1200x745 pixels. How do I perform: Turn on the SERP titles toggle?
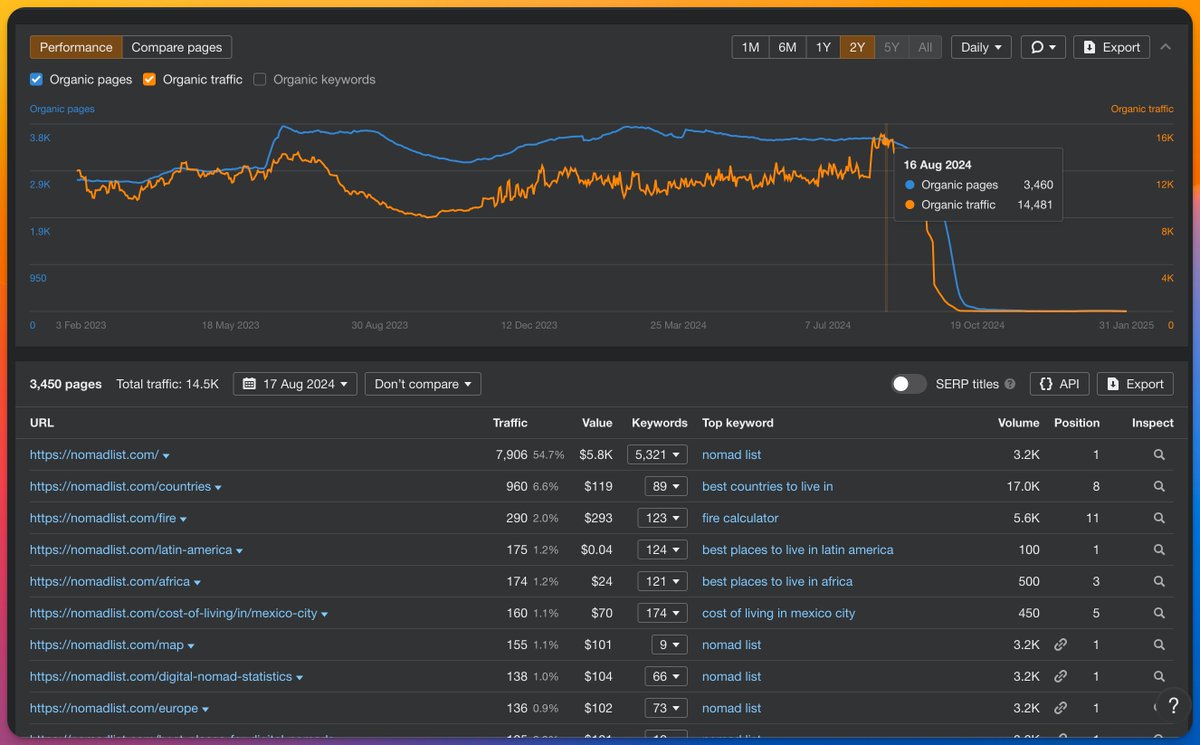pyautogui.click(x=909, y=384)
